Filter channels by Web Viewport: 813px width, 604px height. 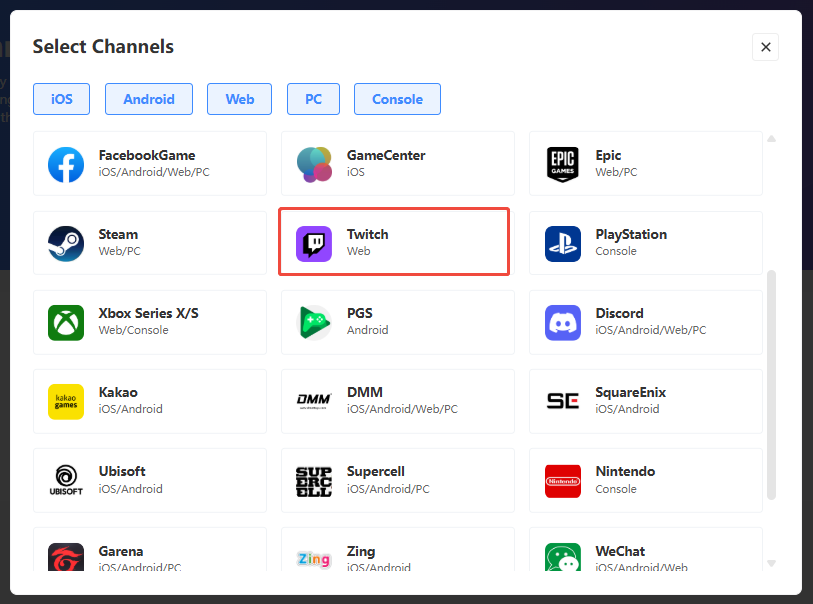click(240, 99)
